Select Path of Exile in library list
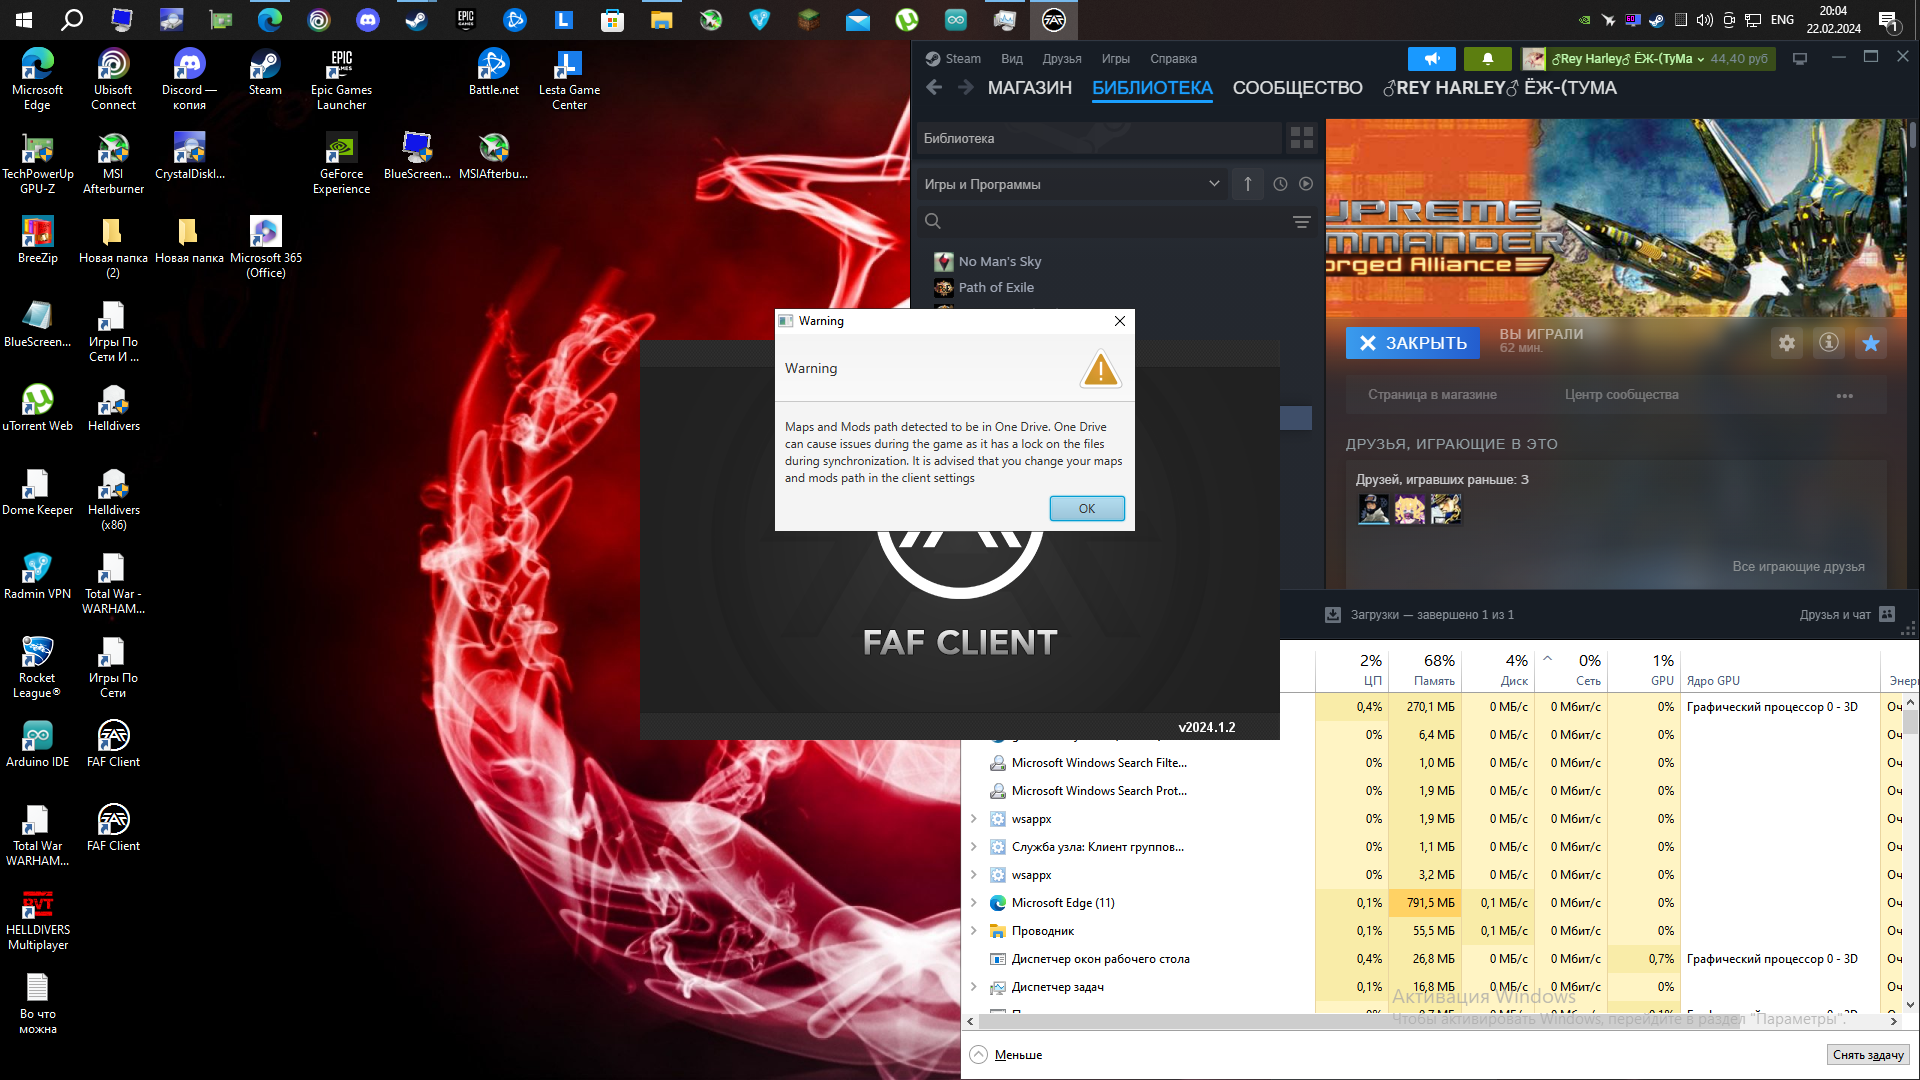The image size is (1920, 1080). click(996, 287)
